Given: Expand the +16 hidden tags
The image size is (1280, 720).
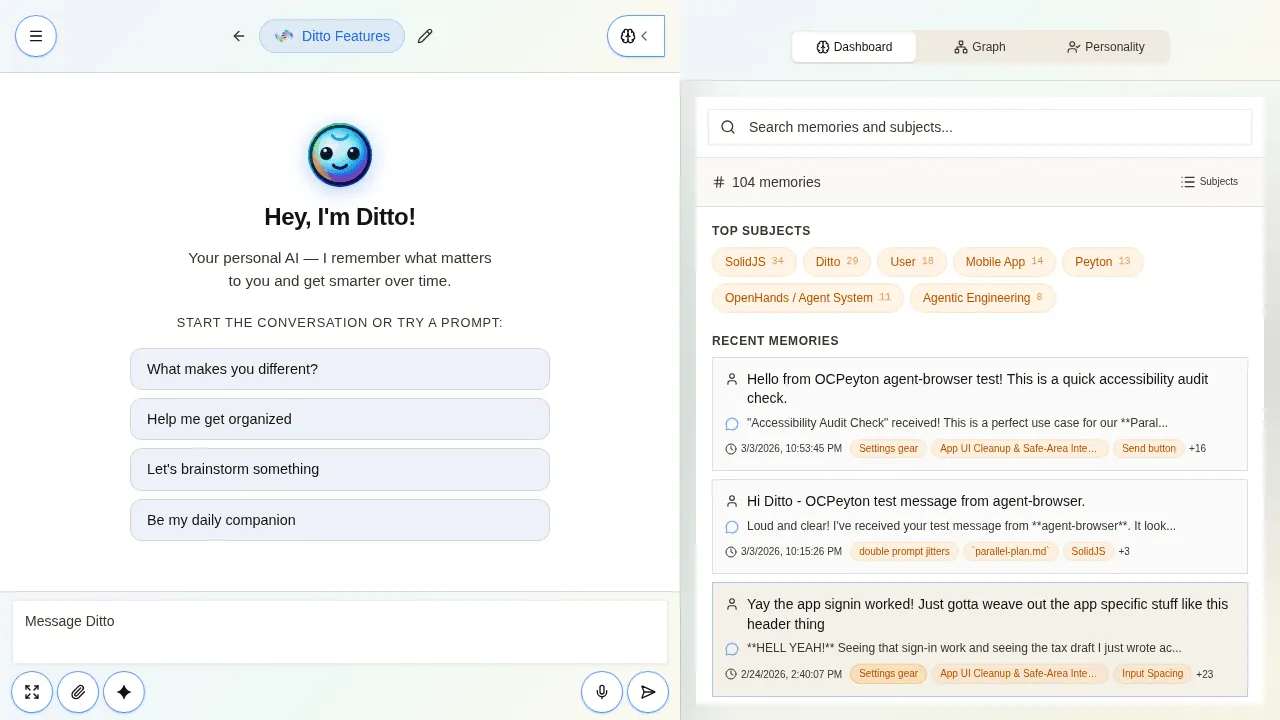Looking at the screenshot, I should coord(1196,448).
